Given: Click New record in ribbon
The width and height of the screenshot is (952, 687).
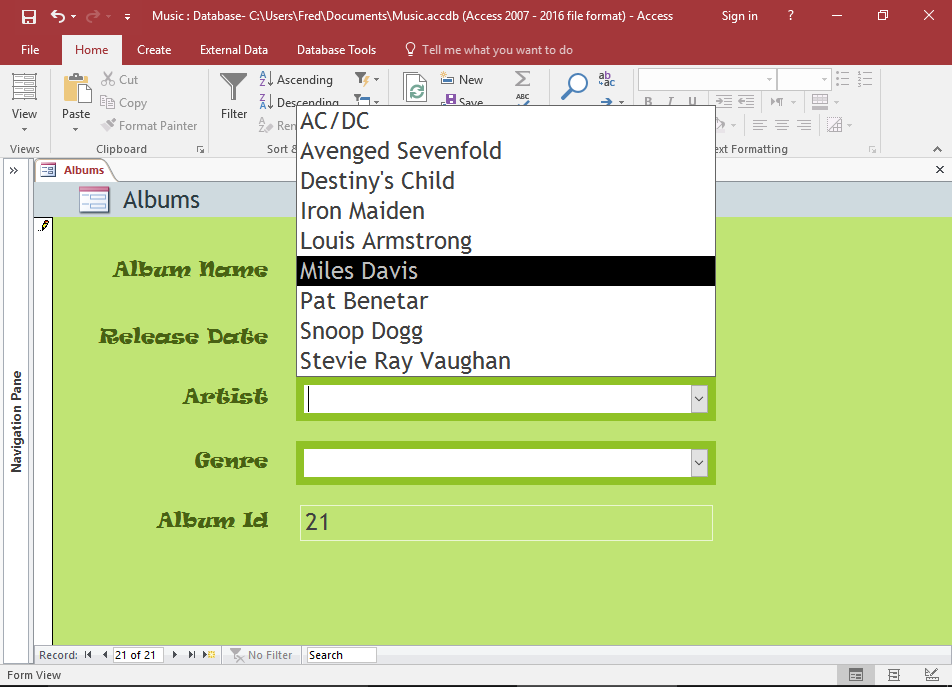Looking at the screenshot, I should (x=461, y=80).
